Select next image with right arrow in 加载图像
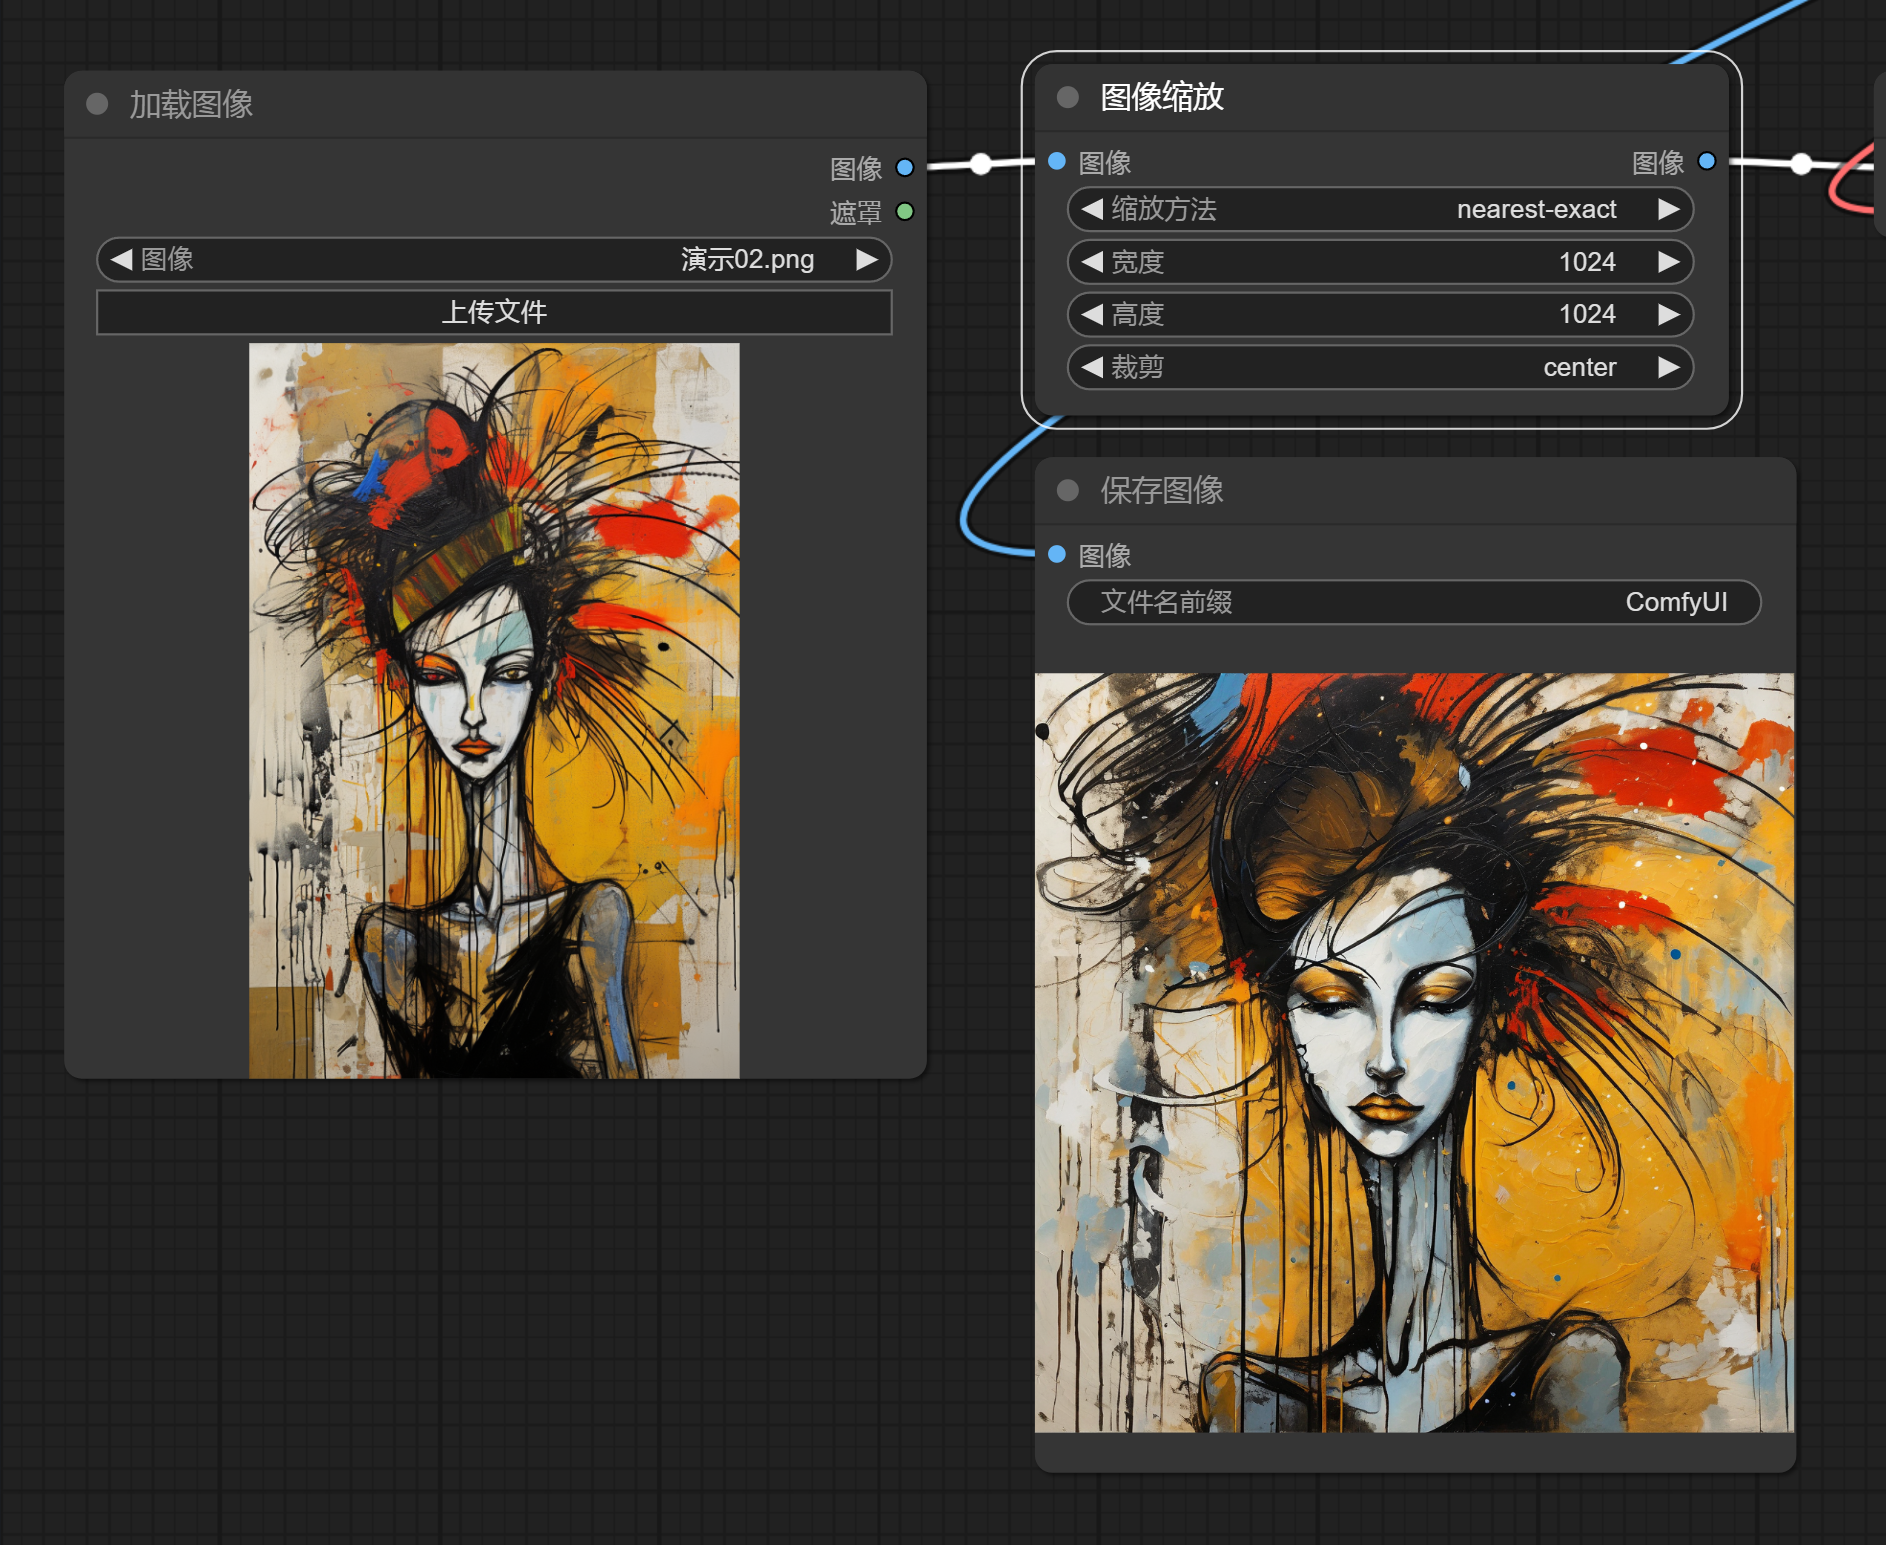Viewport: 1886px width, 1545px height. 866,260
